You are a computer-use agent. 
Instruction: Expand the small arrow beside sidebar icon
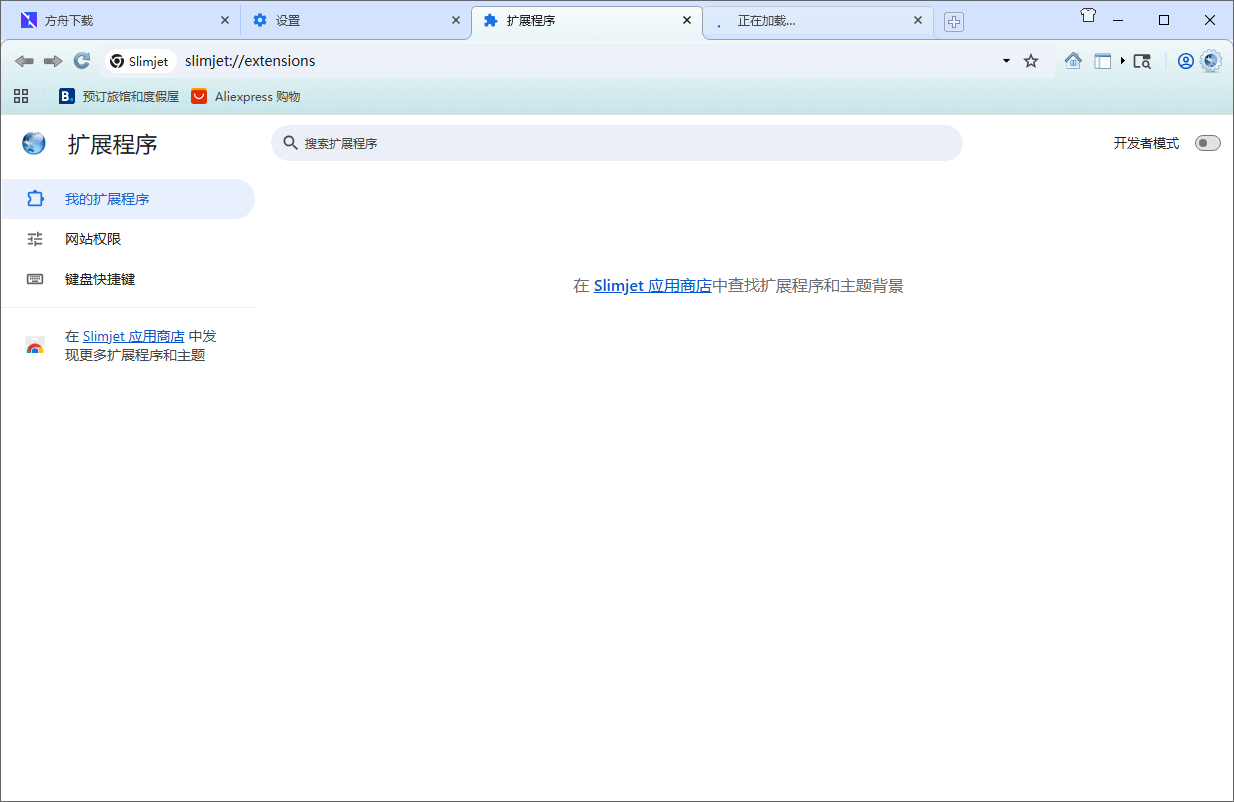pos(1123,61)
